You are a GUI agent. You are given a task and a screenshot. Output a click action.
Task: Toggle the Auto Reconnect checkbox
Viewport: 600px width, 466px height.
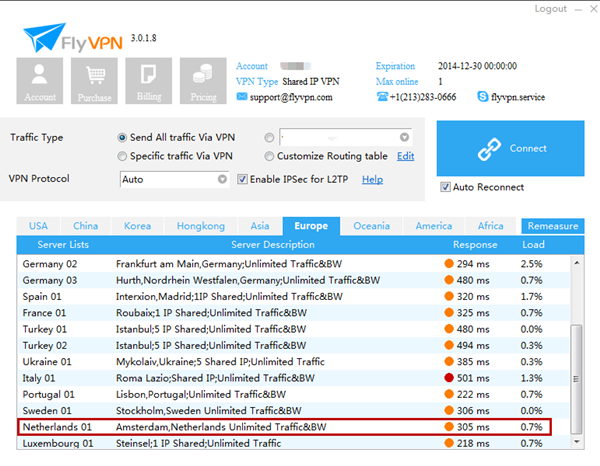tap(445, 187)
